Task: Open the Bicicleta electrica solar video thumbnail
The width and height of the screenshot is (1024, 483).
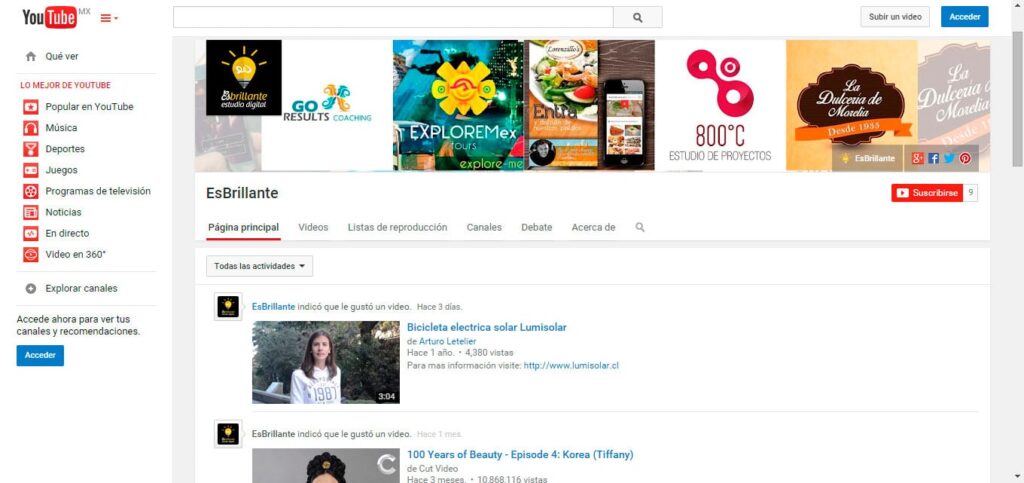Action: pos(326,362)
